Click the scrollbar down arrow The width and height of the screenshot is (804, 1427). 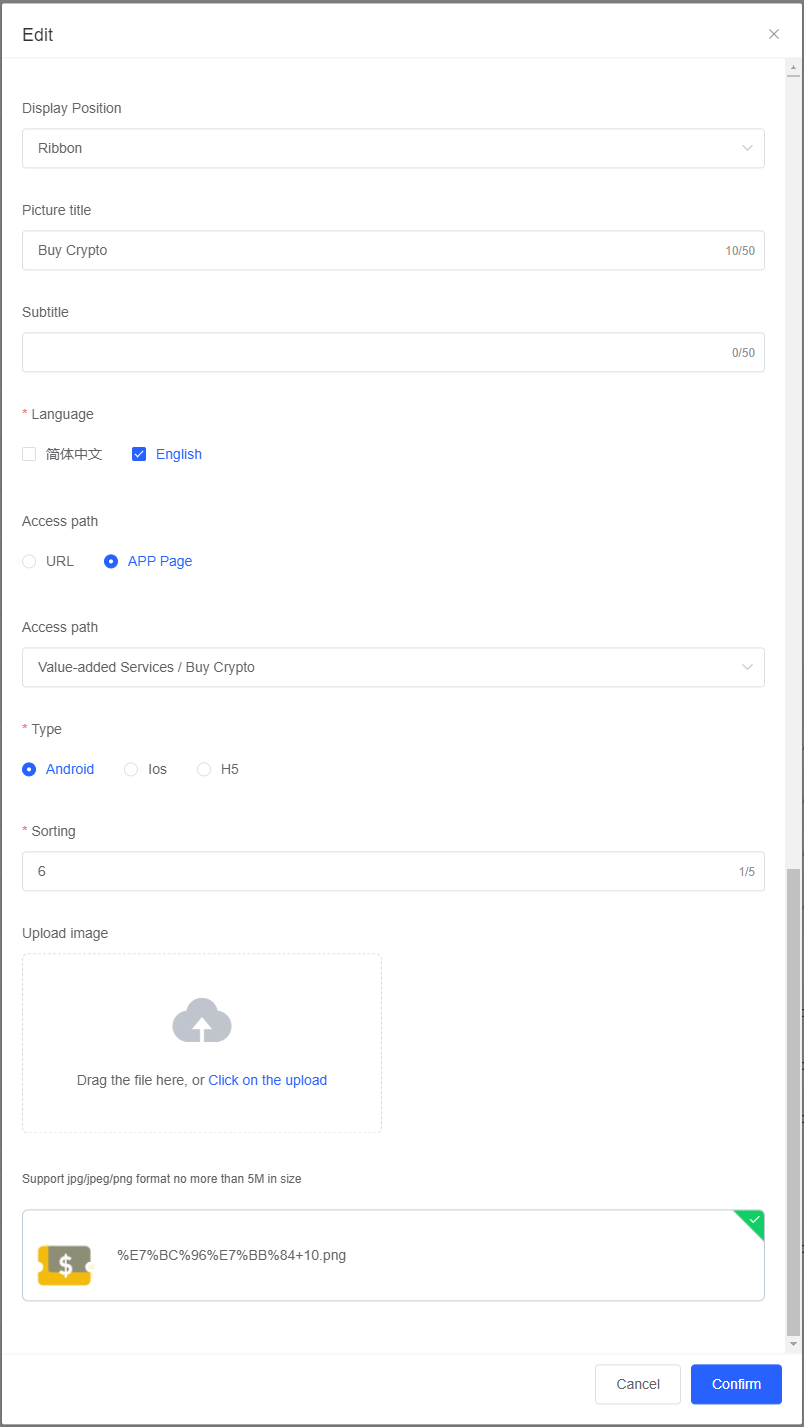pos(793,1345)
